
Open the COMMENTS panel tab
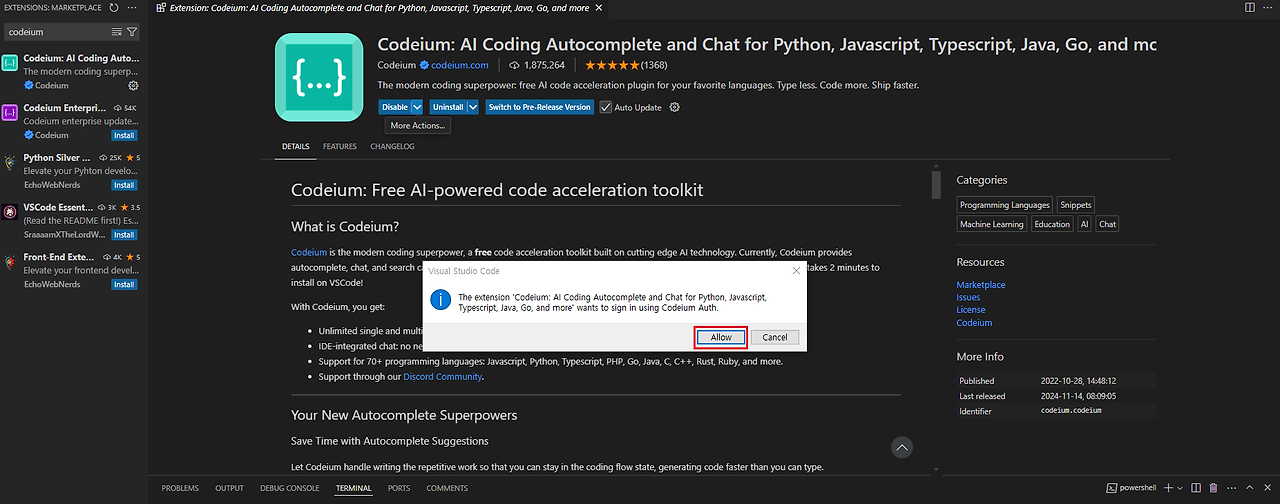point(447,488)
